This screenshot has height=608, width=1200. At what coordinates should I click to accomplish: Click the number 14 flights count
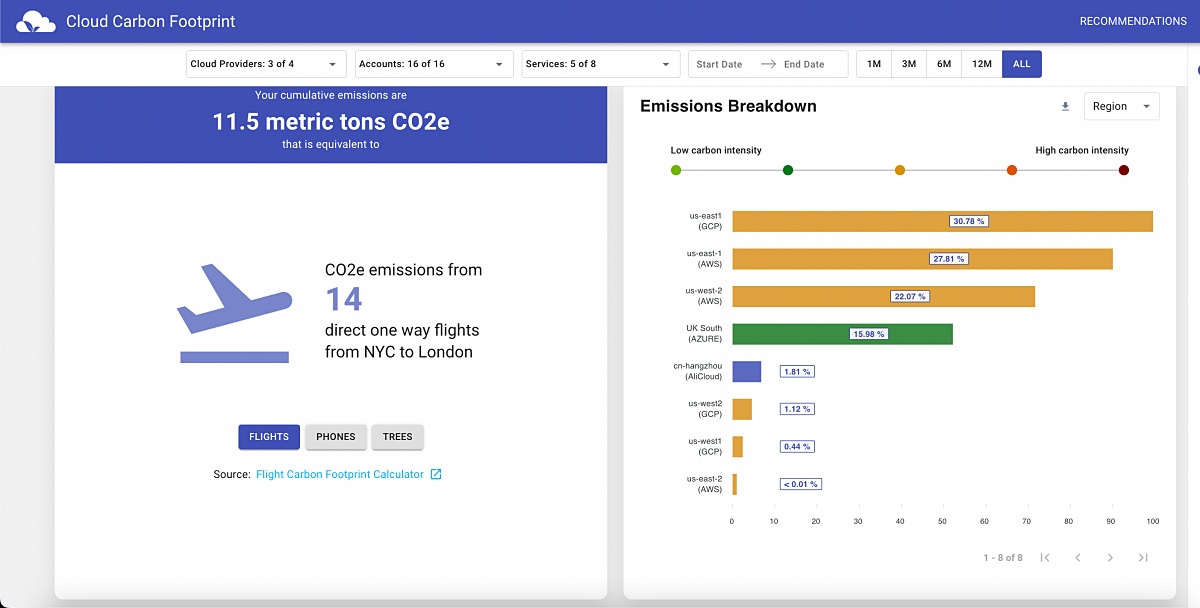coord(344,299)
